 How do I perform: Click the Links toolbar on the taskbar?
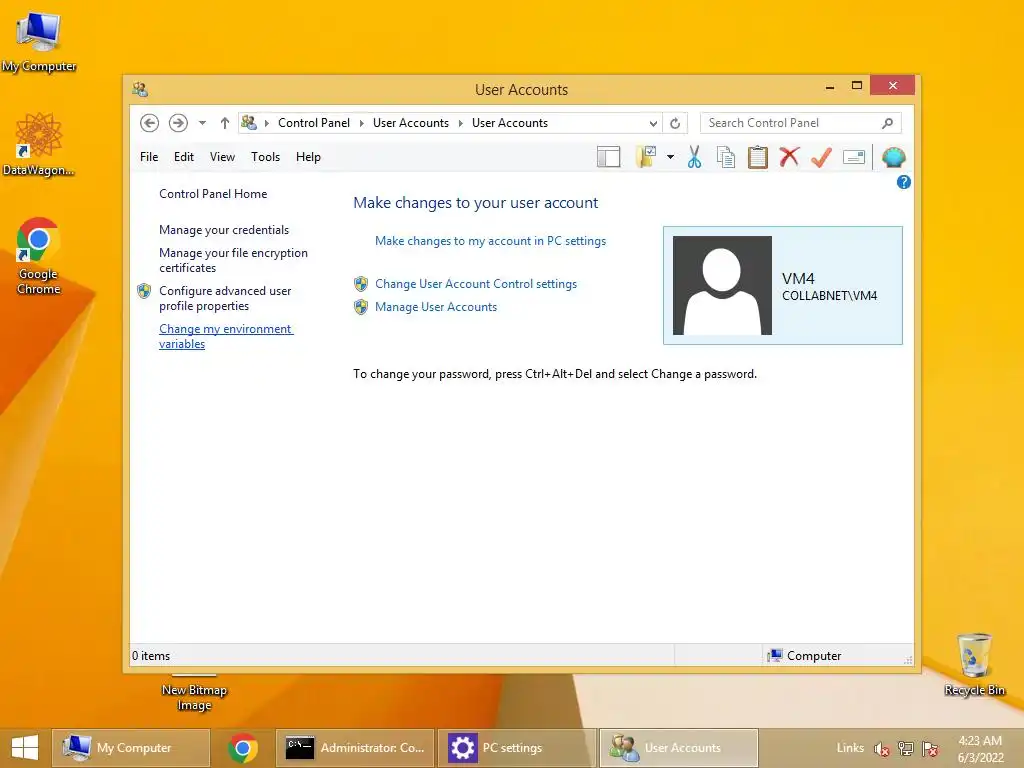pyautogui.click(x=850, y=748)
